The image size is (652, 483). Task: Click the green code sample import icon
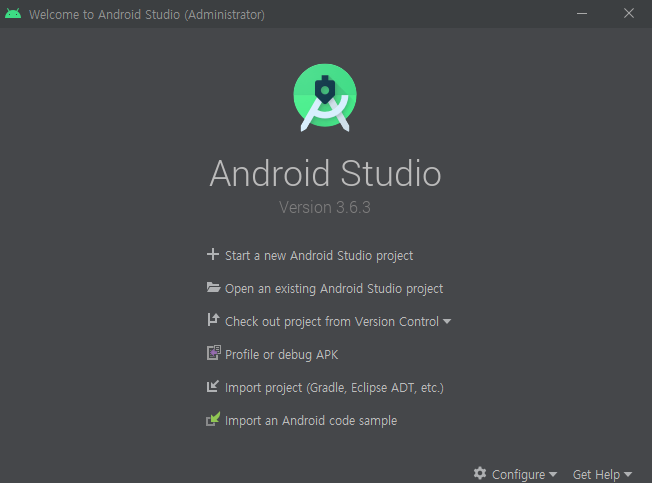tap(213, 419)
